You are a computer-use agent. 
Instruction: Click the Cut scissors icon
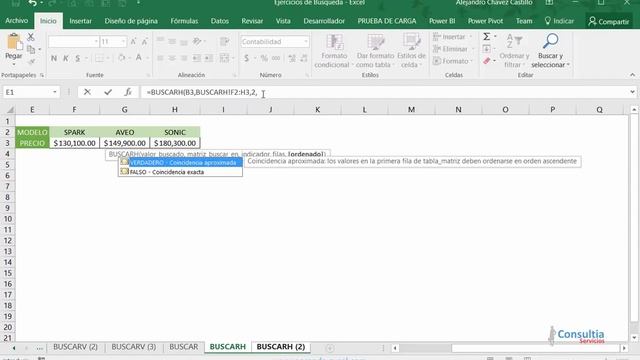[x=31, y=37]
